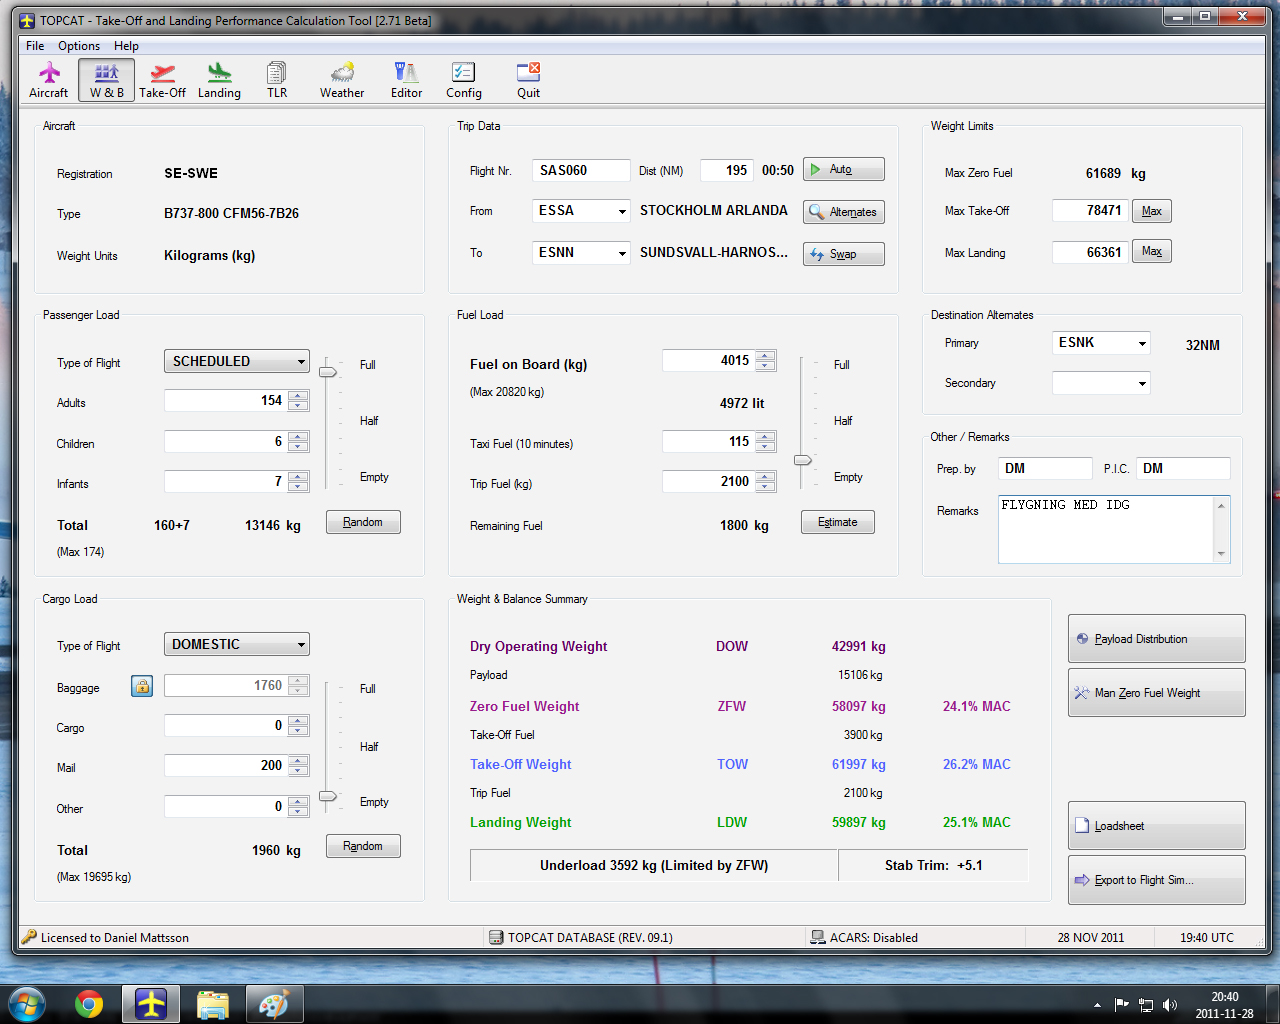Screen dimensions: 1280x1024
Task: Click the passenger load slider handle
Action: [x=328, y=372]
